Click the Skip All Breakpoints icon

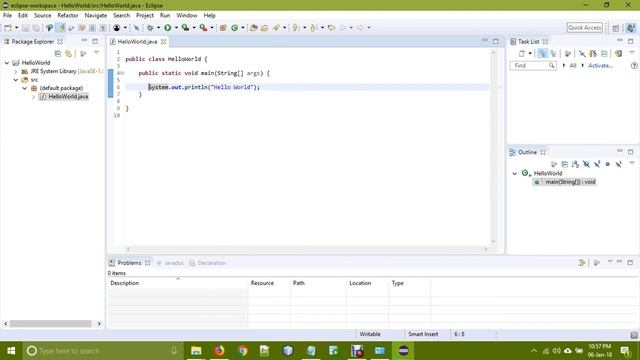coord(136,28)
